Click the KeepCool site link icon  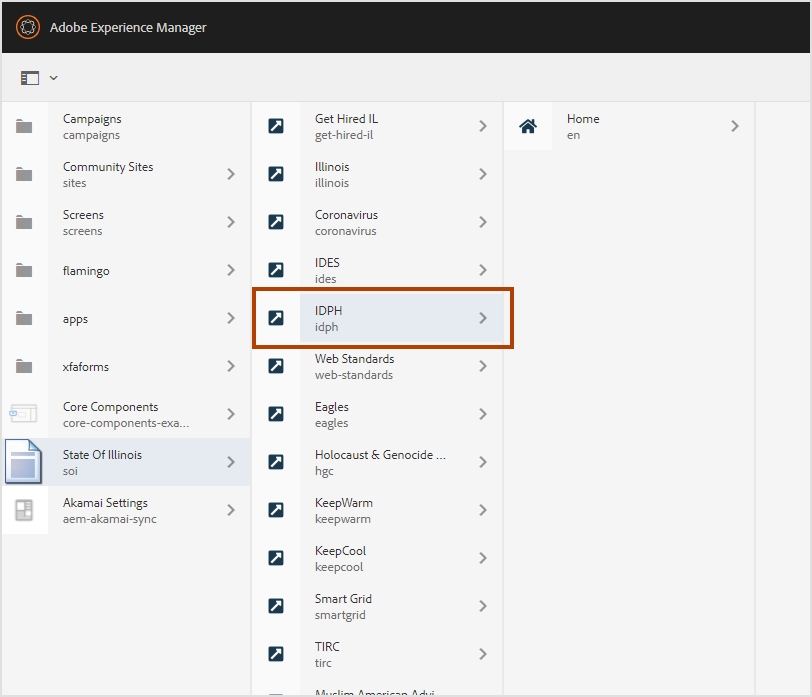click(276, 558)
